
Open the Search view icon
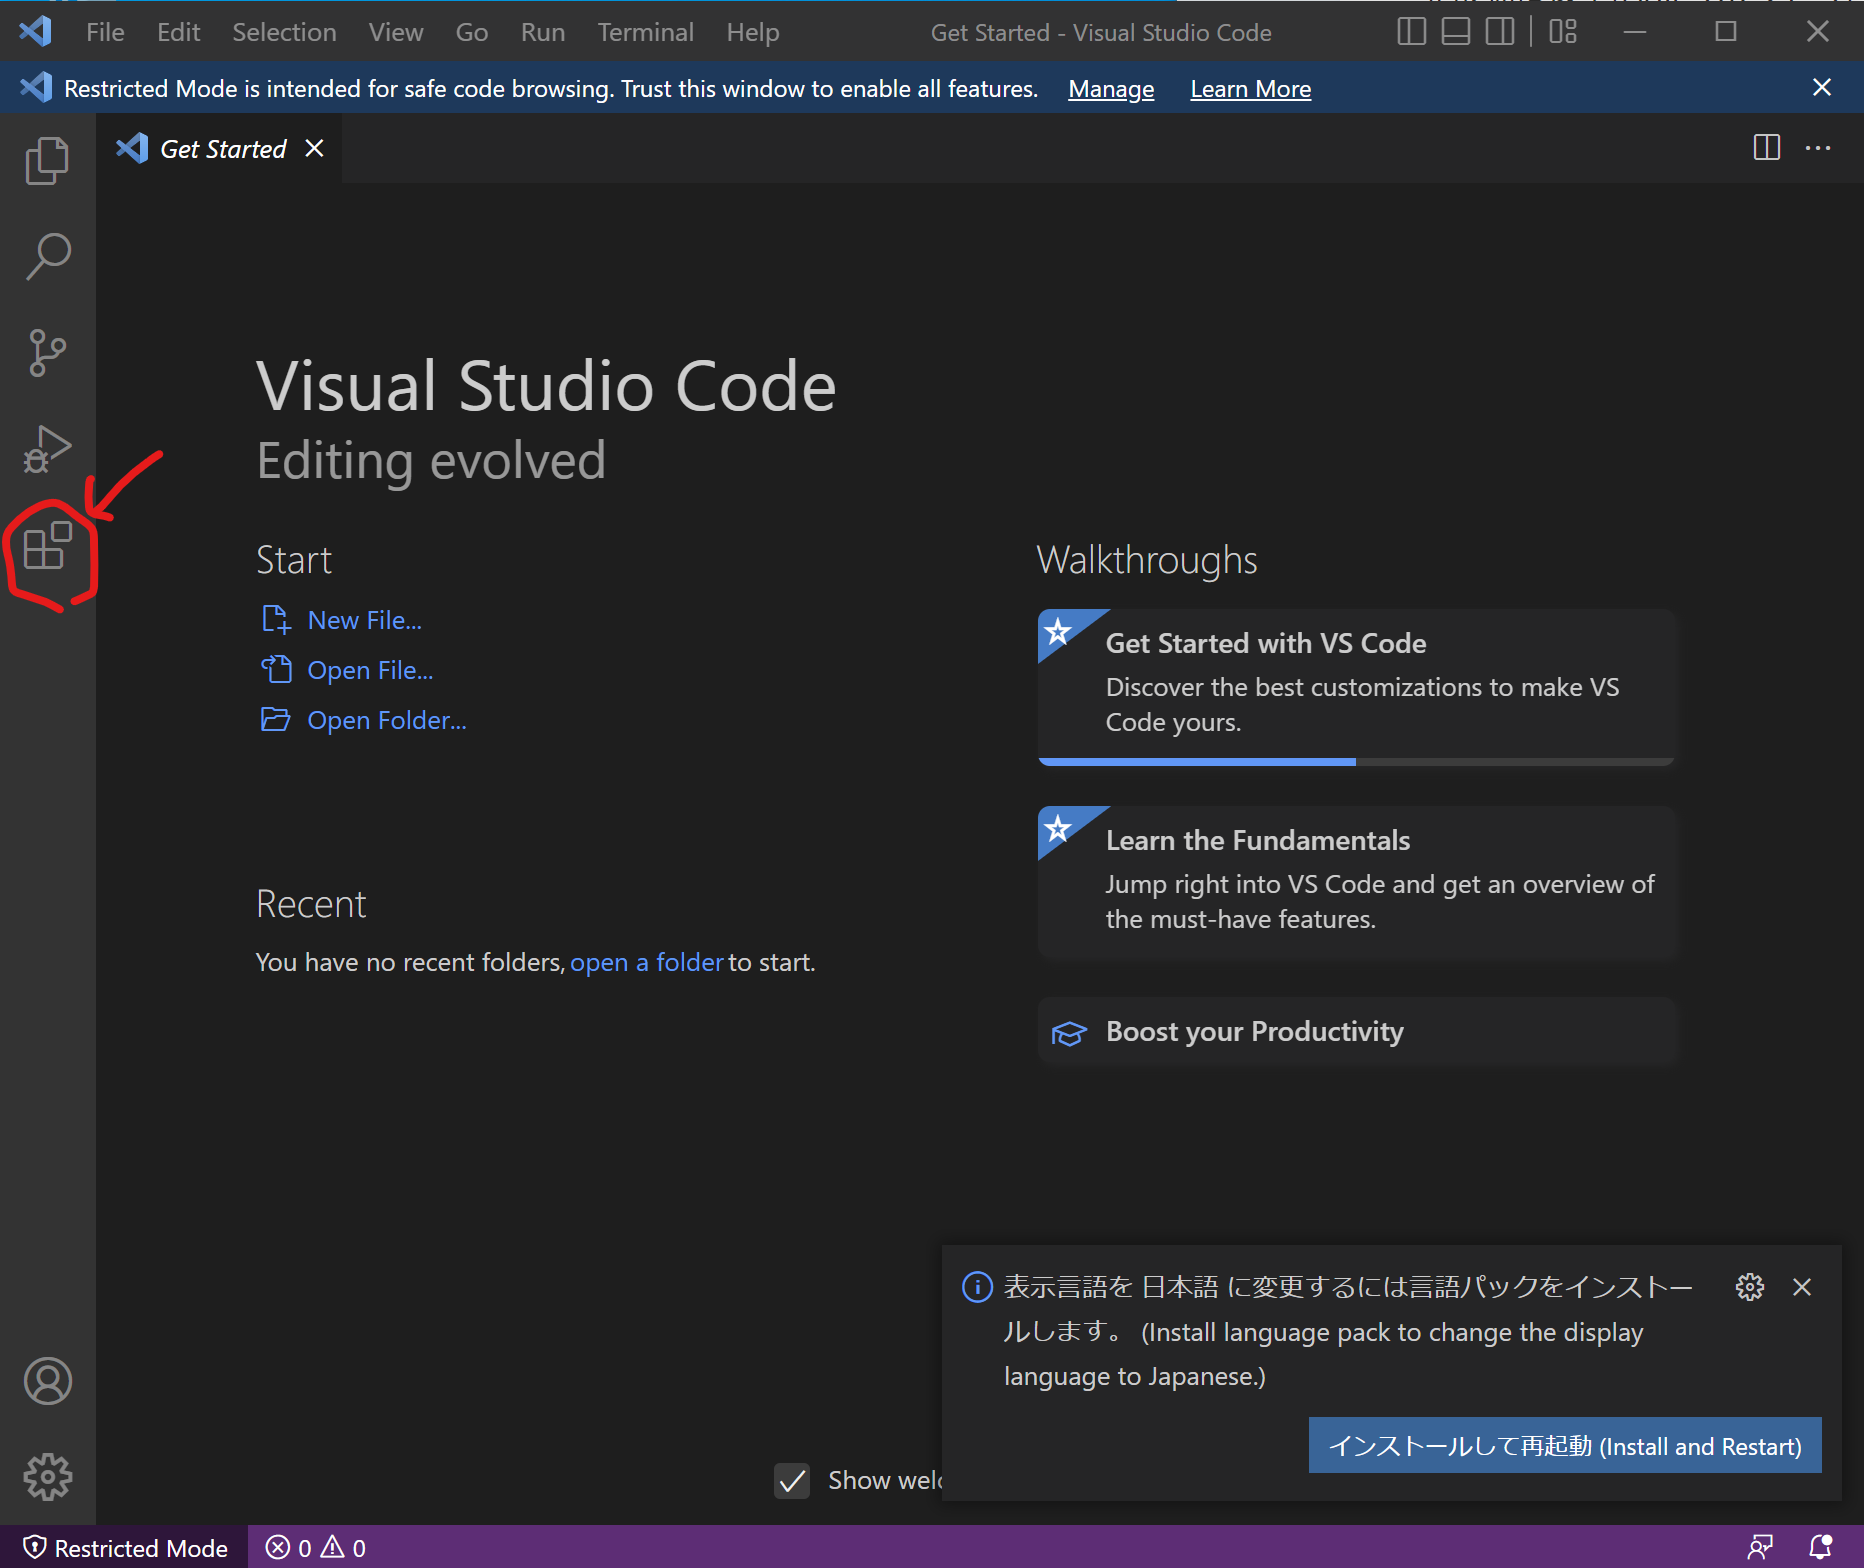pyautogui.click(x=47, y=257)
